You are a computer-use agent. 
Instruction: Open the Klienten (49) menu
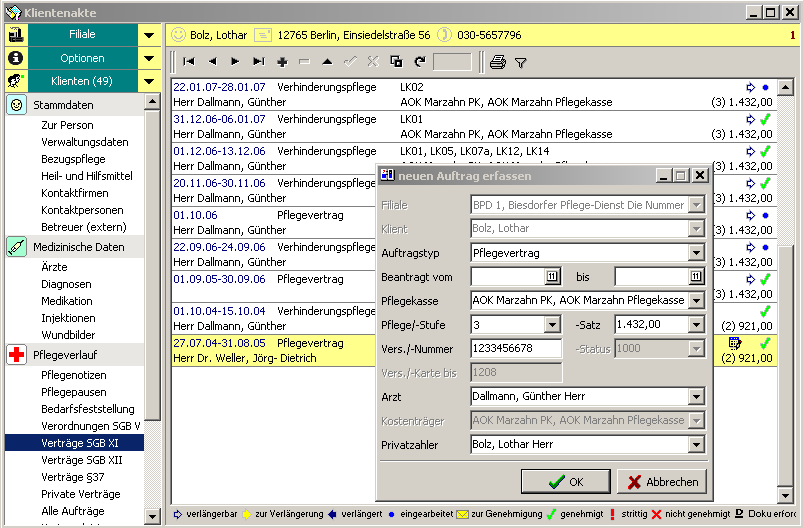point(82,81)
